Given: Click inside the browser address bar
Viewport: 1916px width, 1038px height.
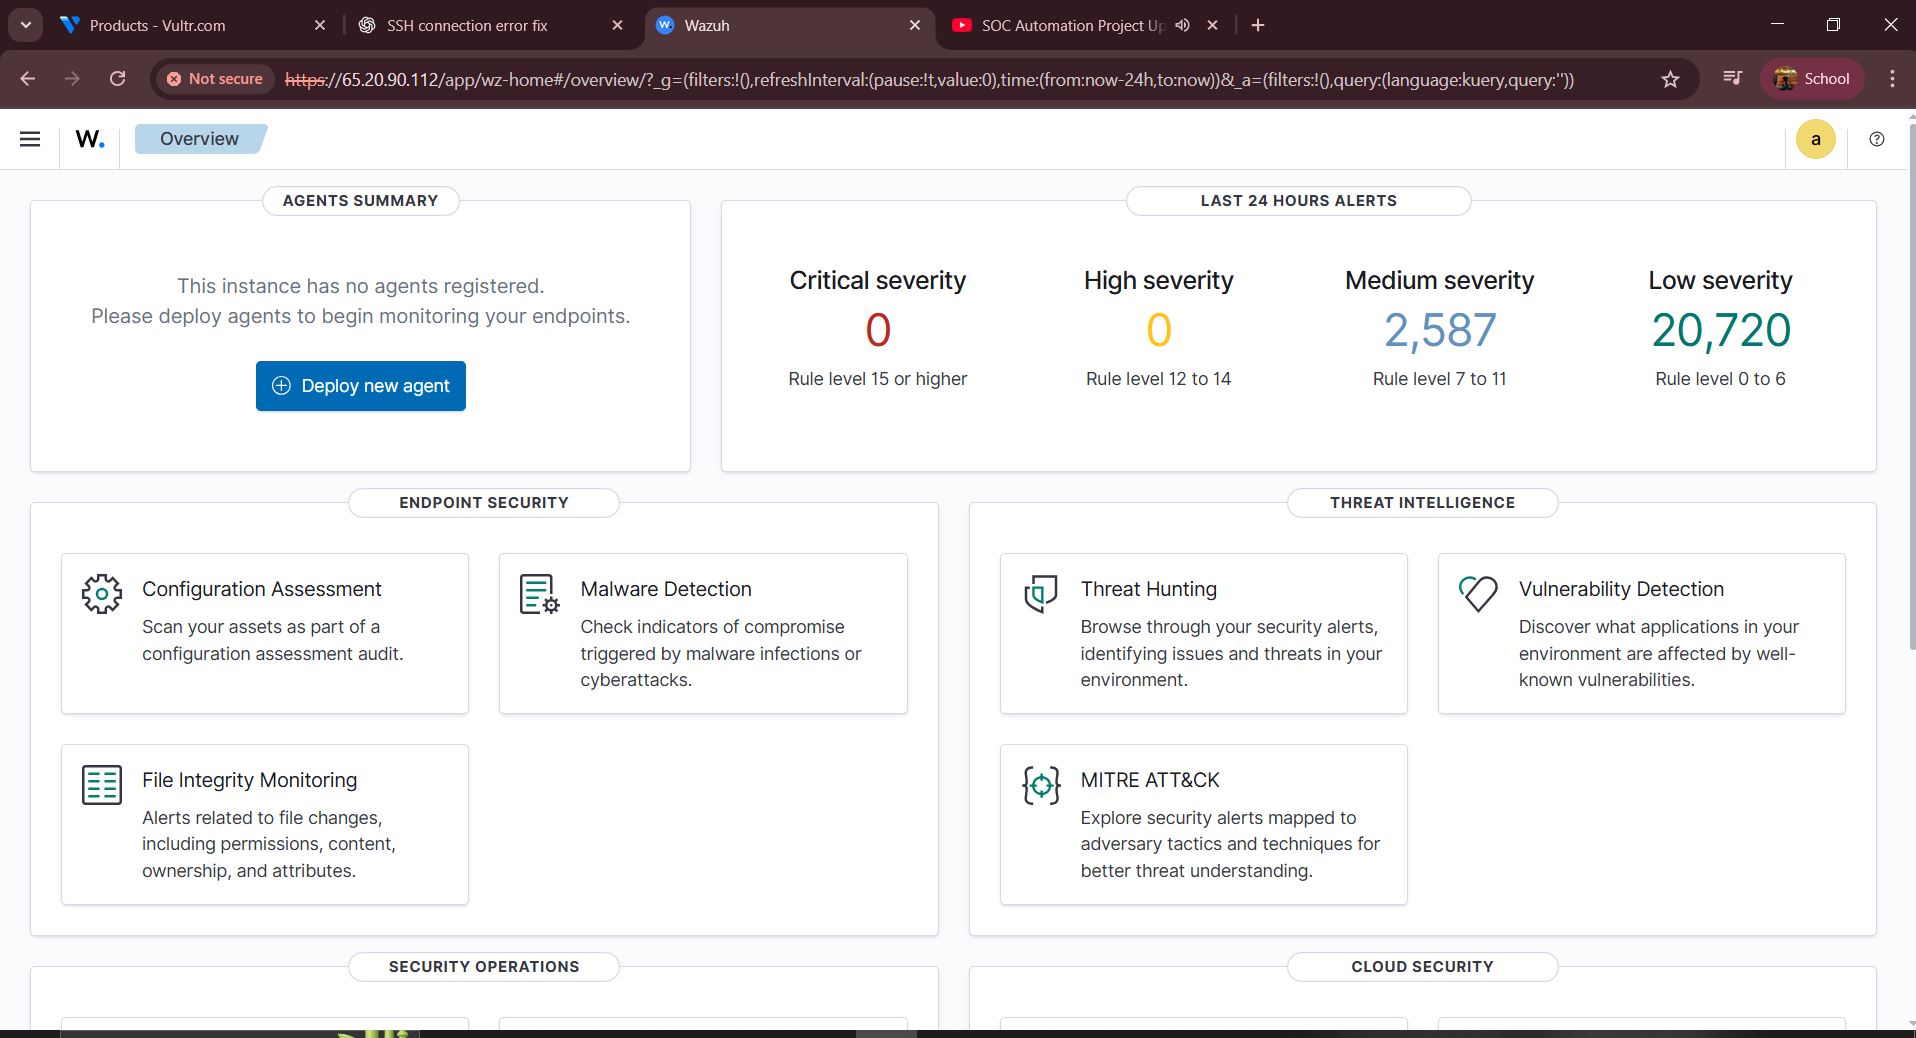Looking at the screenshot, I should click(x=900, y=79).
